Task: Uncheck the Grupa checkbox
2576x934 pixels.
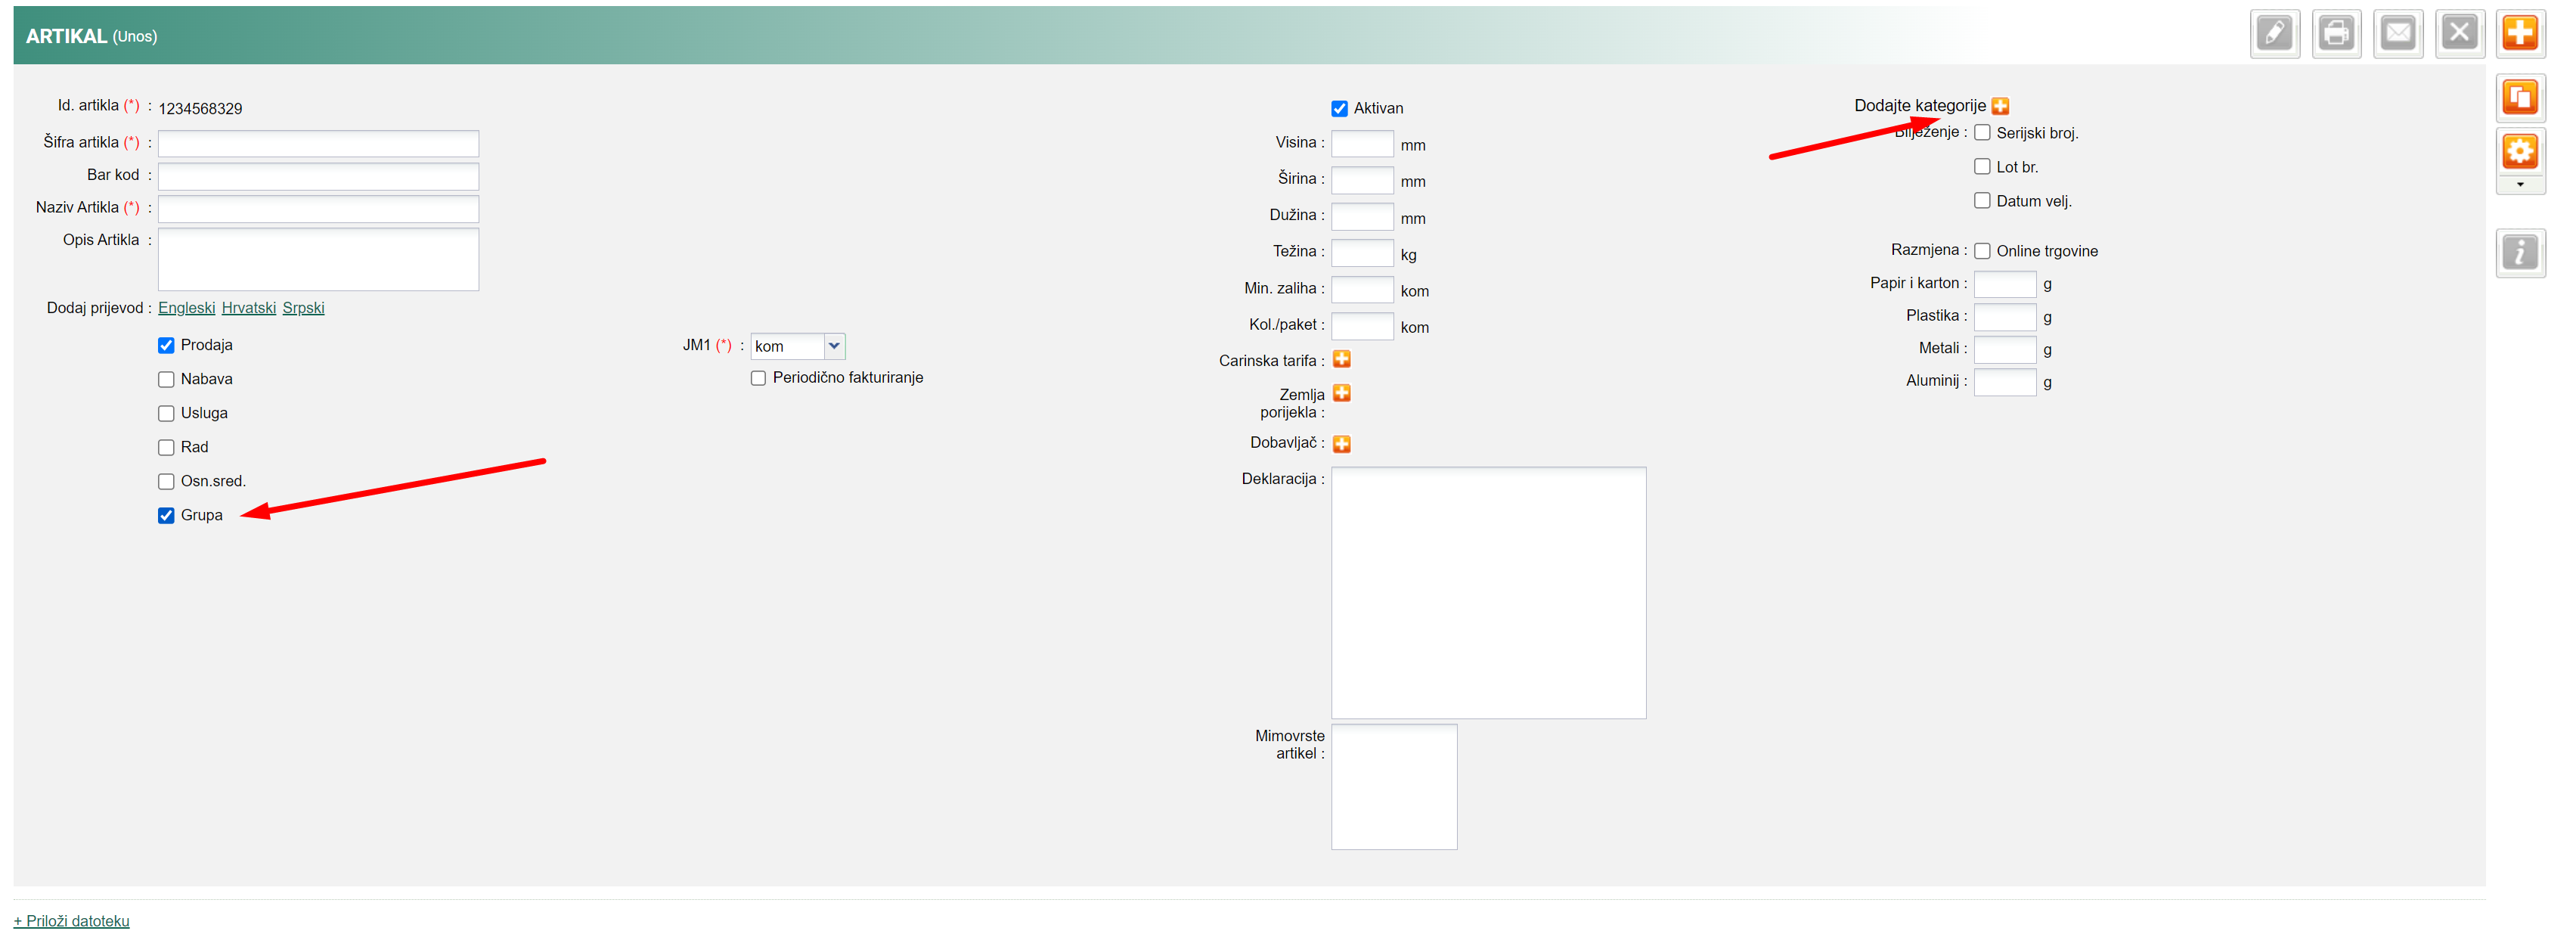Action: [x=166, y=516]
